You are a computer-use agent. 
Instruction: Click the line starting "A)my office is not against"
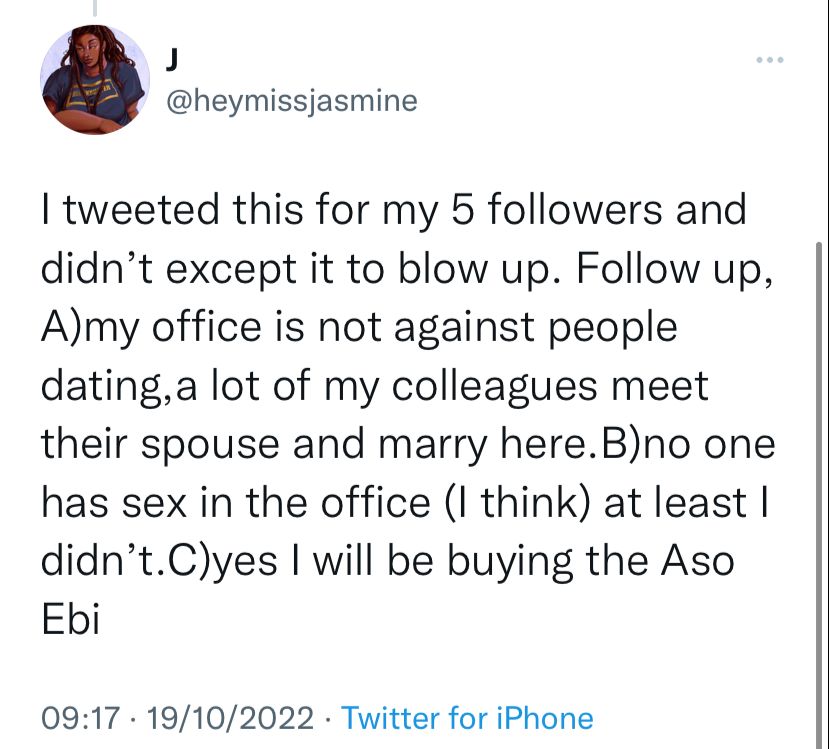359,327
